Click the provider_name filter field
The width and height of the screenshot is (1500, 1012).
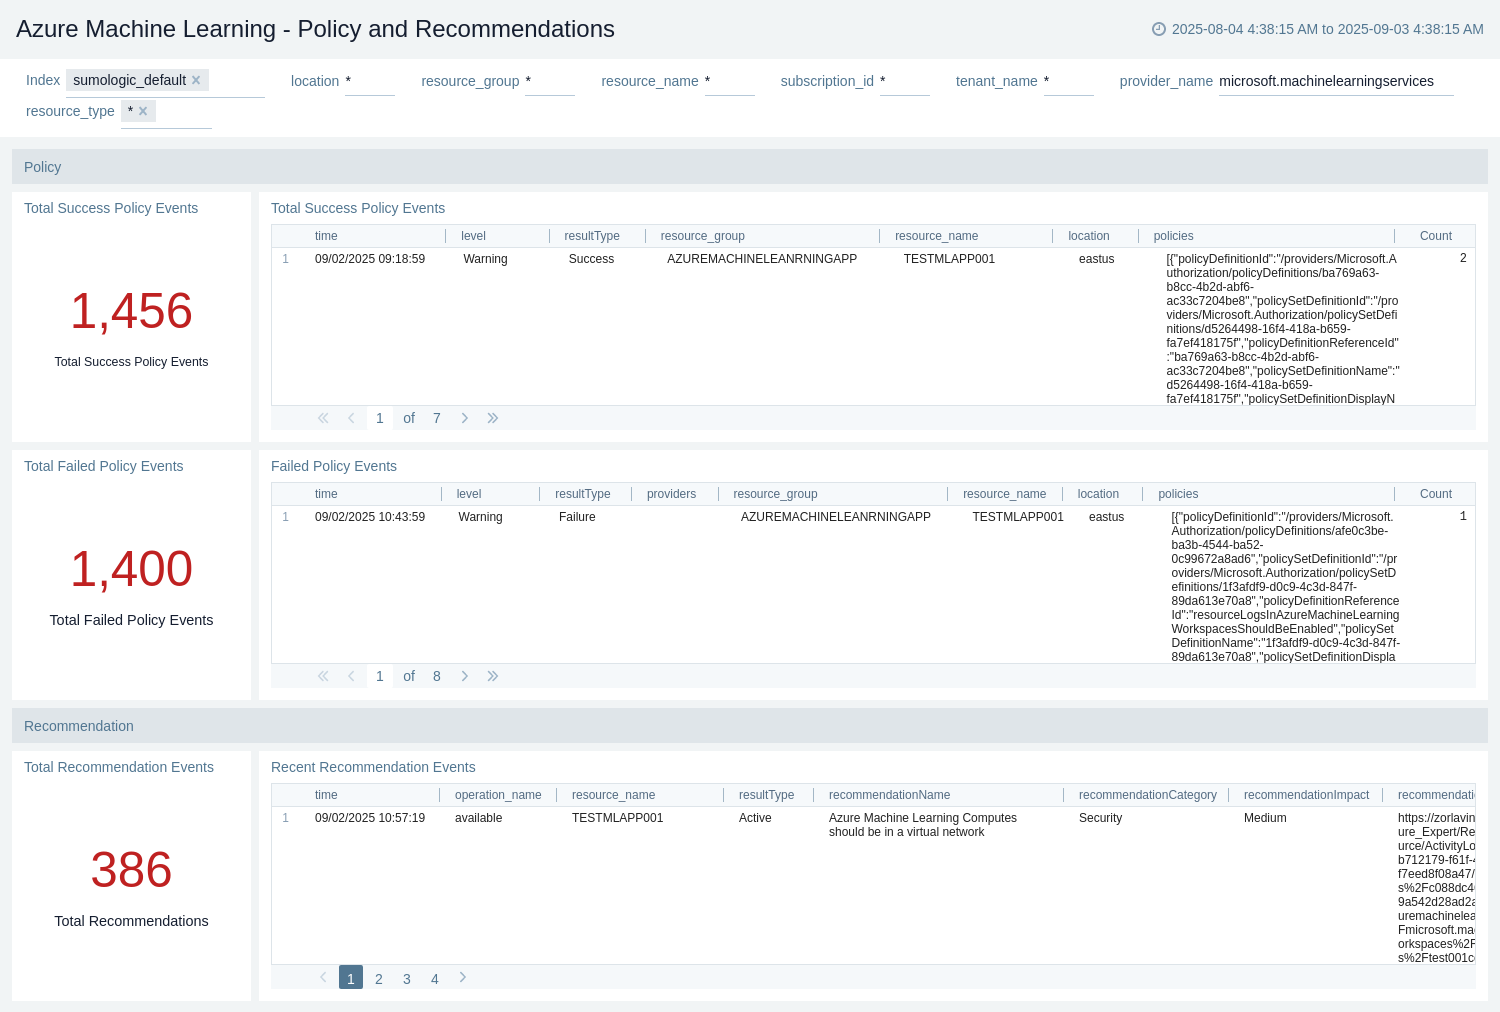[1335, 81]
